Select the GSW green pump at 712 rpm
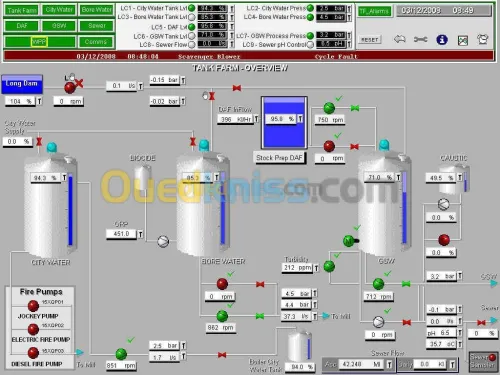 (378, 284)
